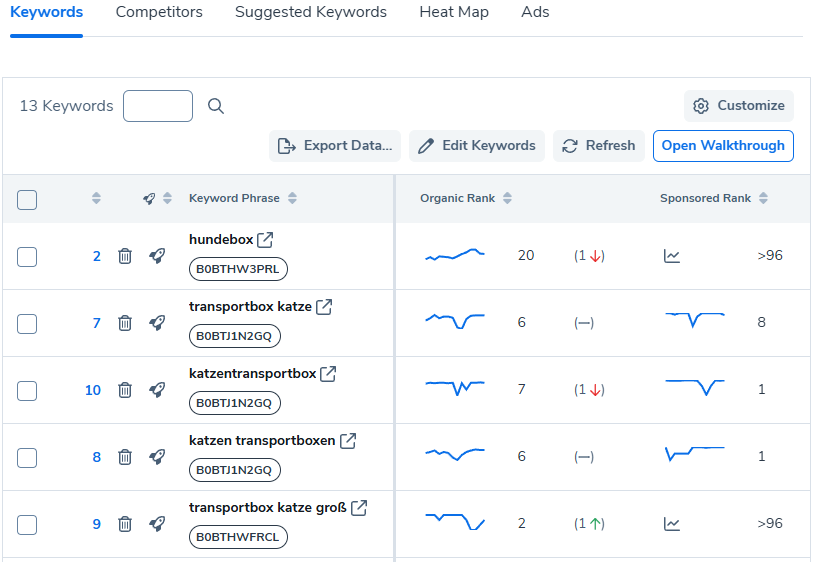Screen dimensions: 814x562
Task: Check the select-all header checkbox
Action: point(27,200)
